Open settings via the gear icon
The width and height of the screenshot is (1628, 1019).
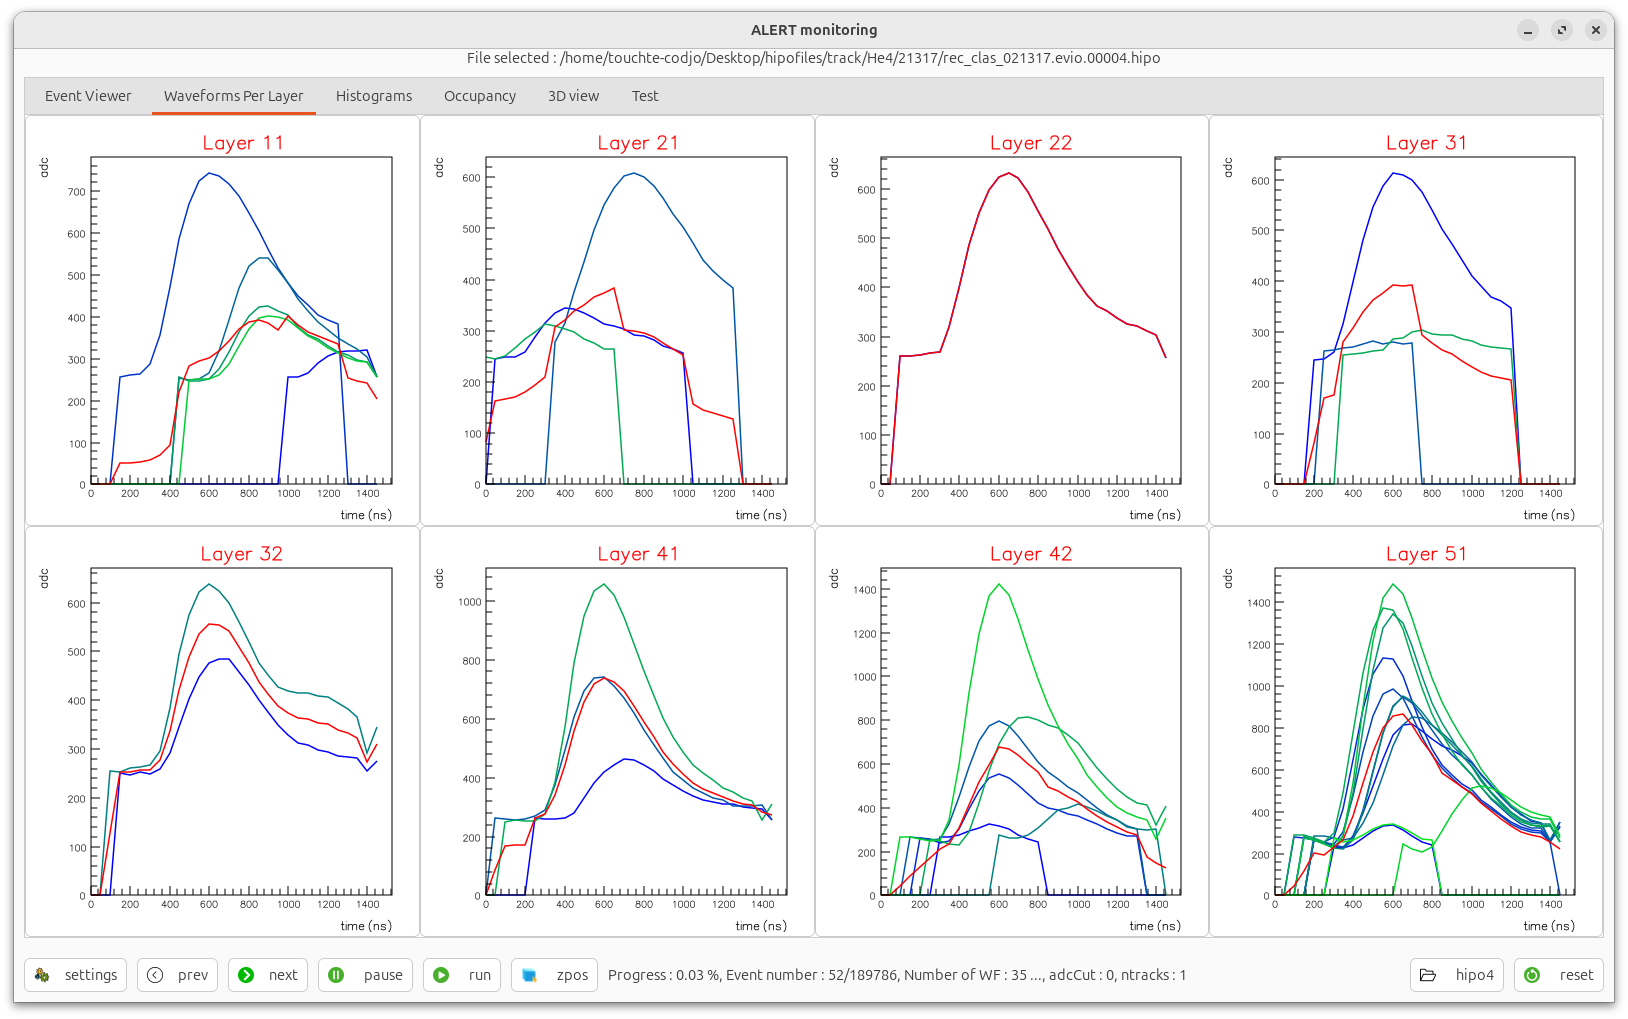click(42, 975)
